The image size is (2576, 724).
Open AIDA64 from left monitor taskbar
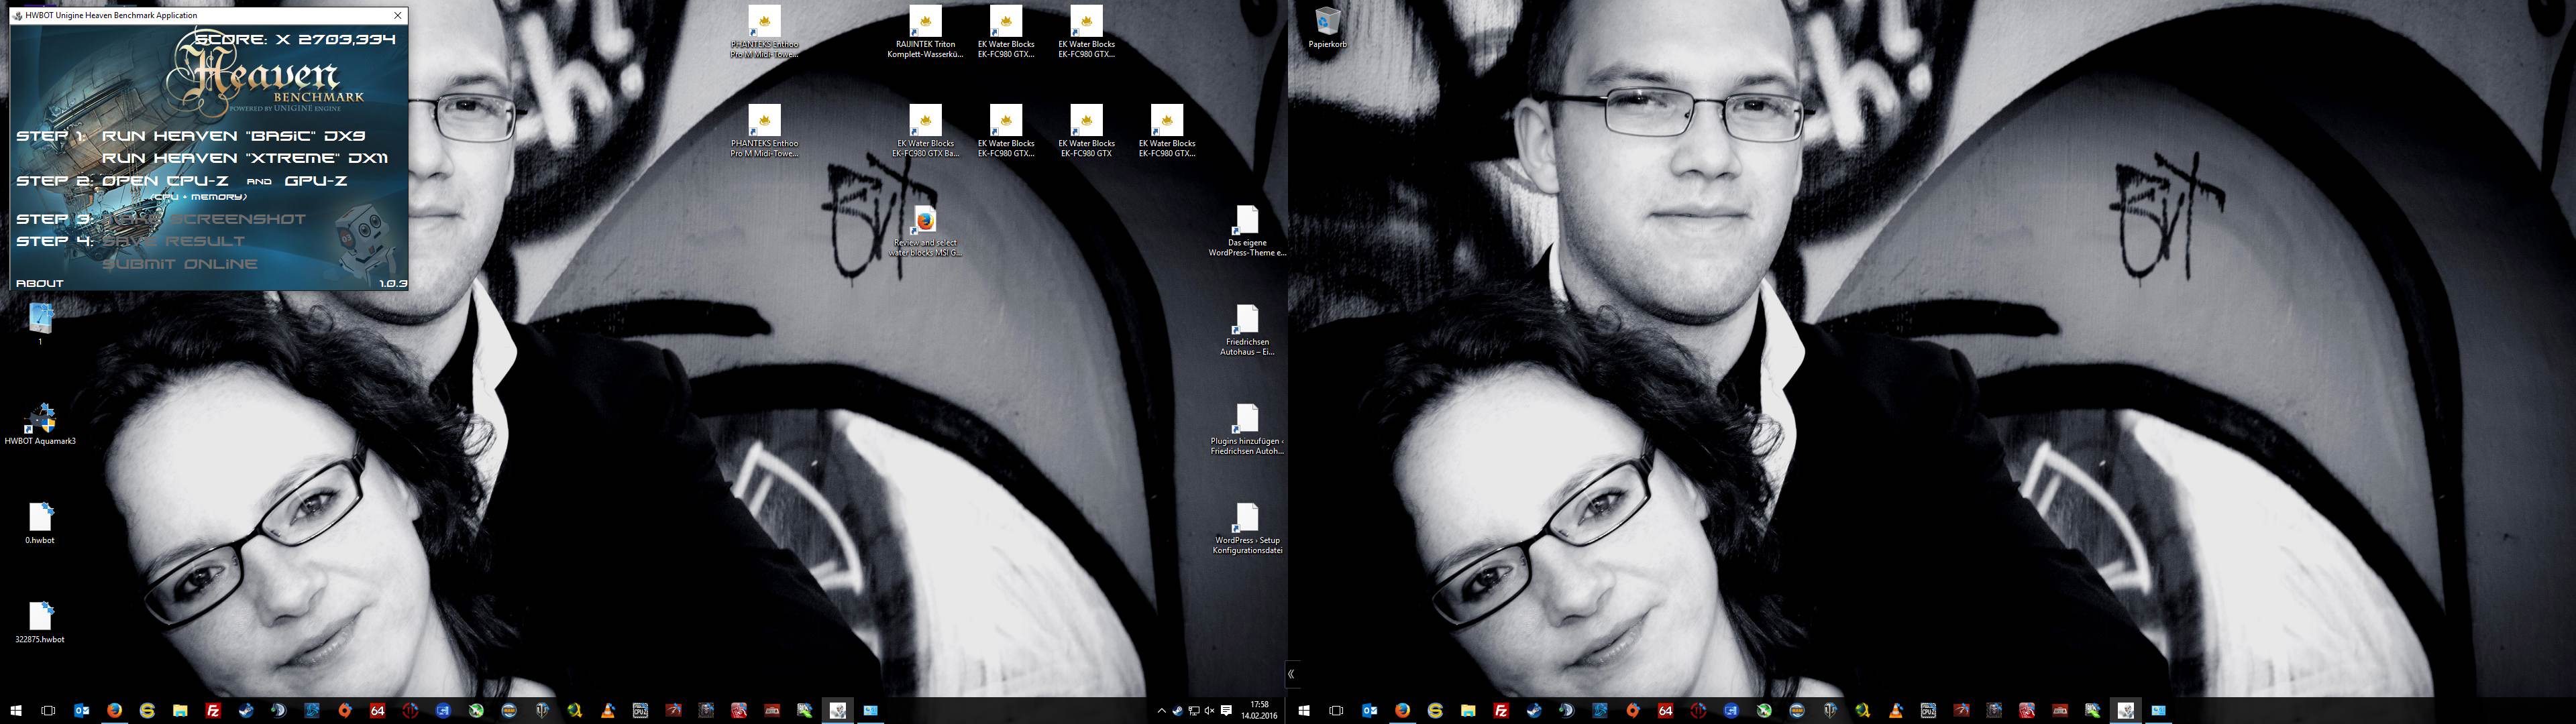pos(377,710)
